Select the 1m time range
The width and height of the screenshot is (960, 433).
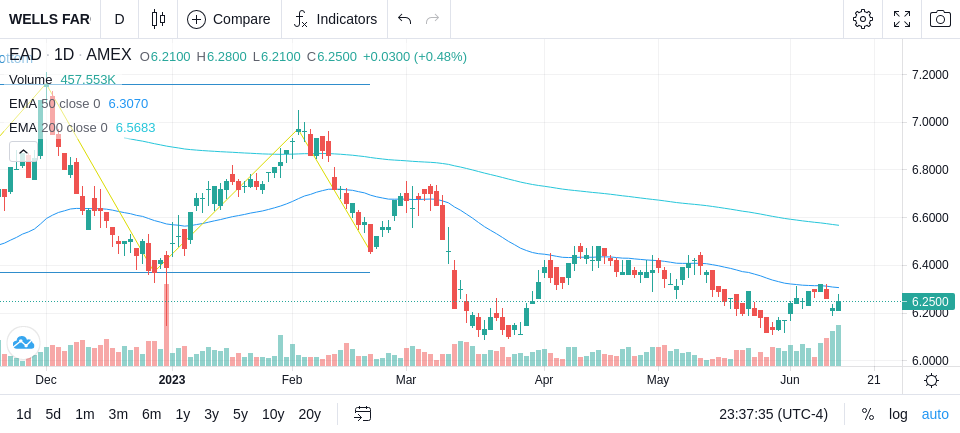84,415
